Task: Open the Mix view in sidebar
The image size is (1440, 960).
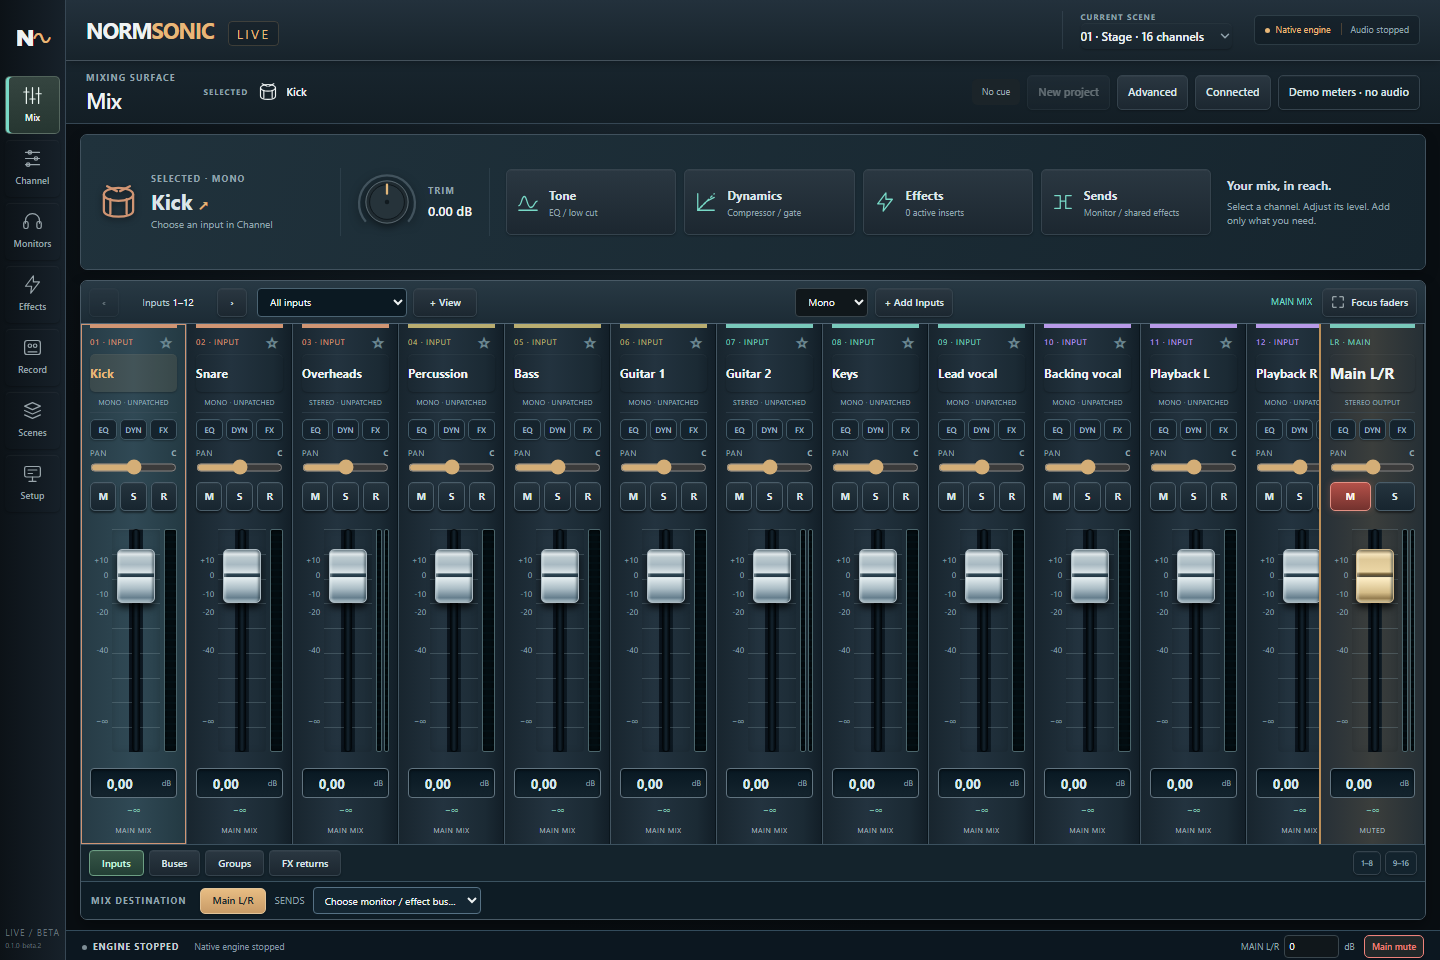Action: (33, 104)
